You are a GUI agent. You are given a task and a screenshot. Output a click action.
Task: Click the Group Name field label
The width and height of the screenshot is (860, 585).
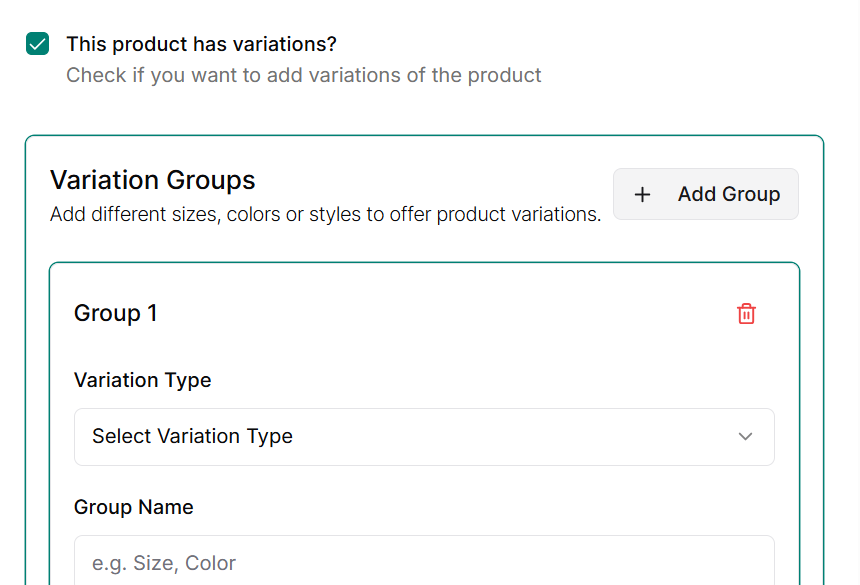(x=134, y=507)
